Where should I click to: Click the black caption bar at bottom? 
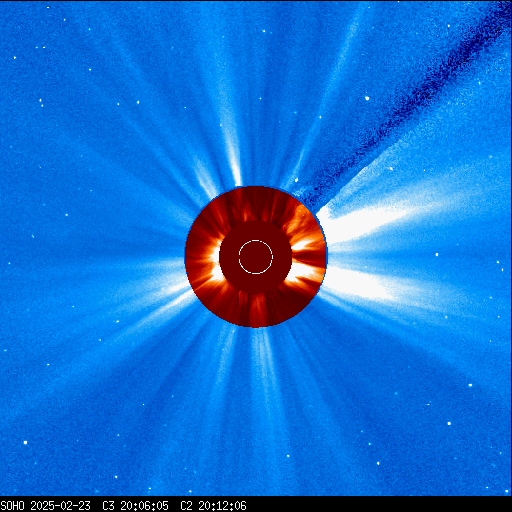(x=256, y=504)
